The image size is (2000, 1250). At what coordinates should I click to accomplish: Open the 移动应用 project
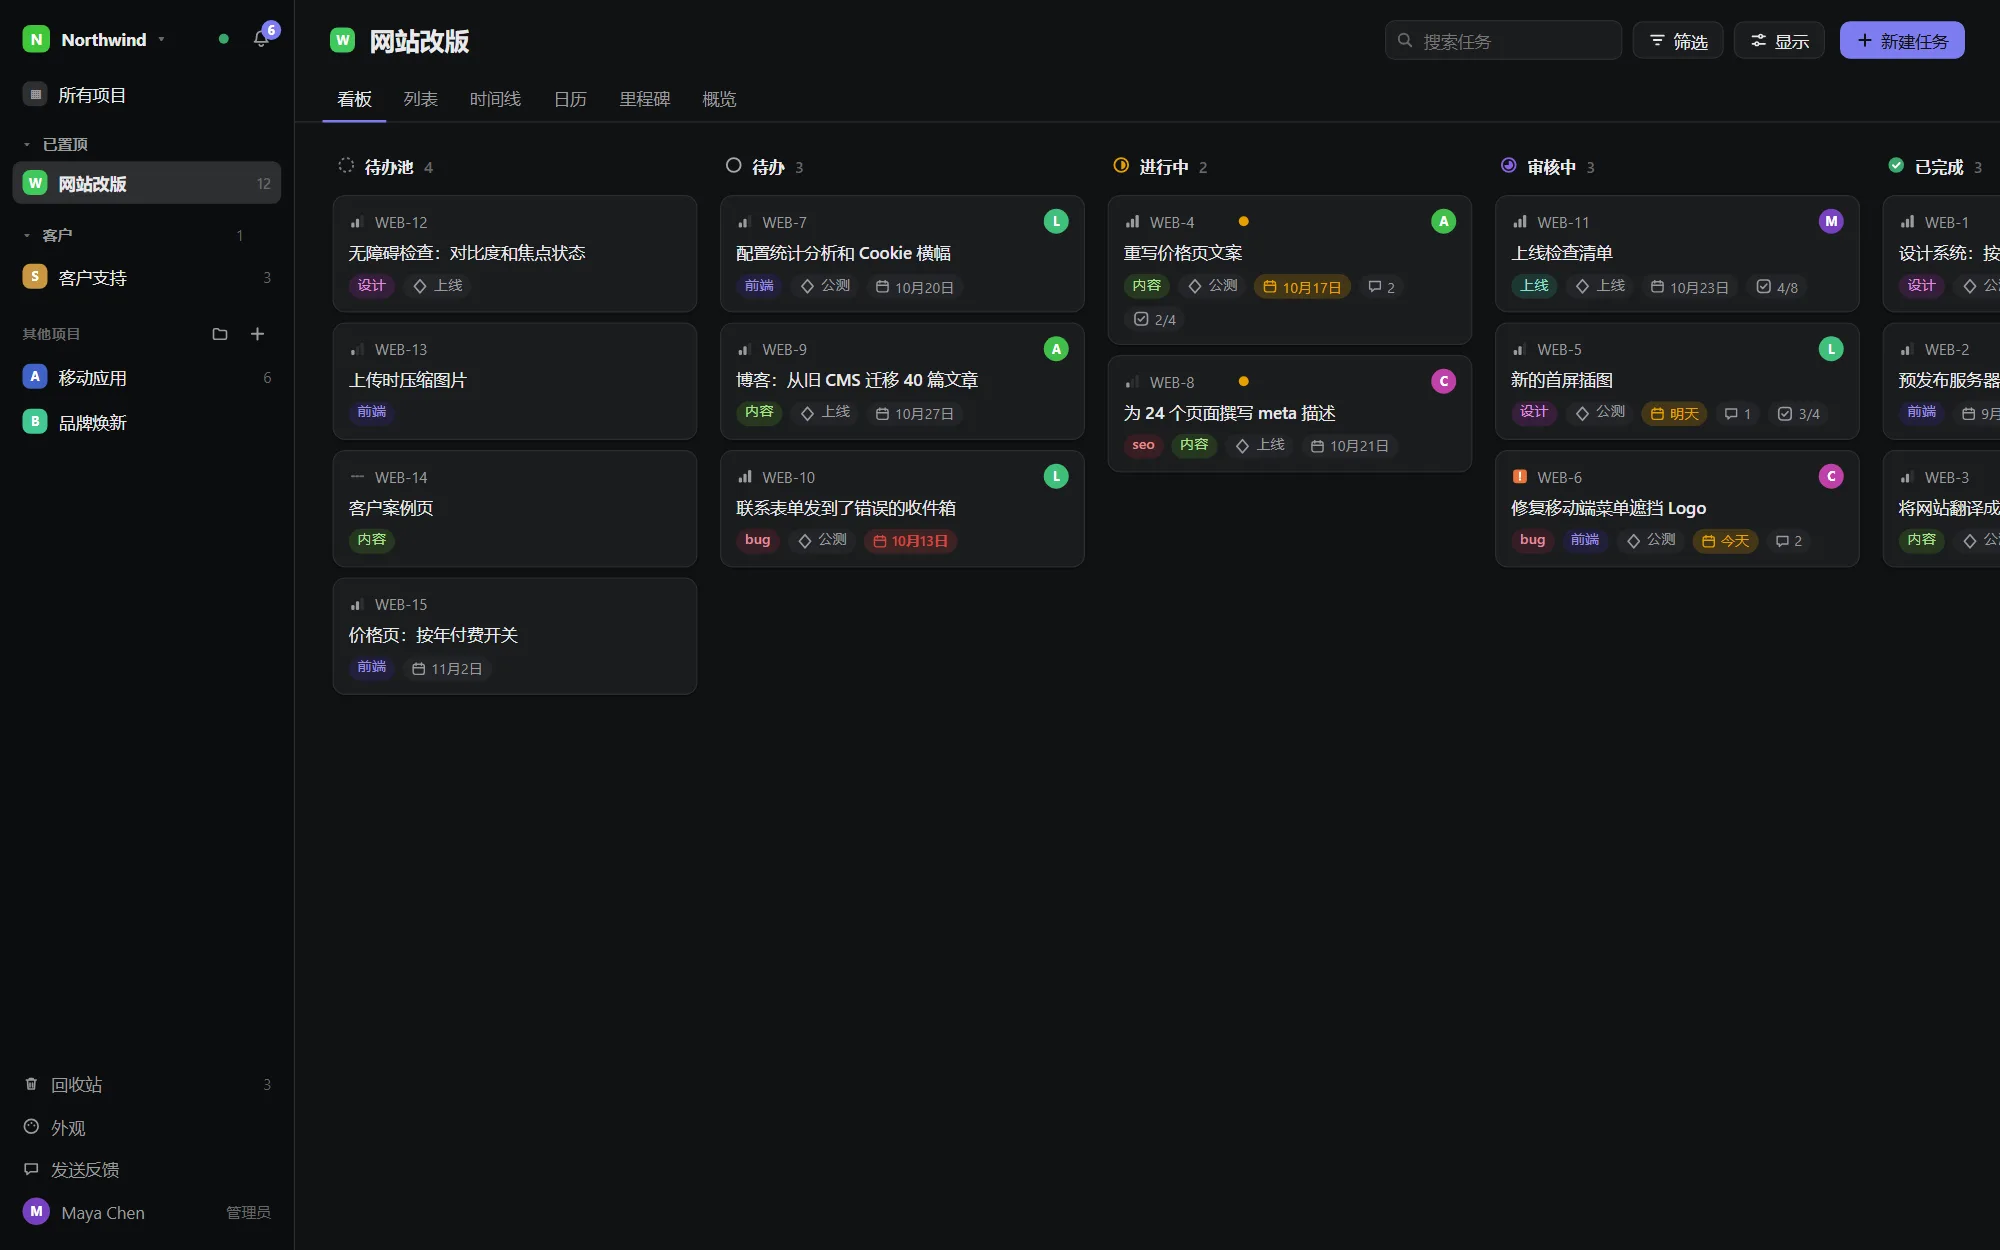pyautogui.click(x=147, y=377)
